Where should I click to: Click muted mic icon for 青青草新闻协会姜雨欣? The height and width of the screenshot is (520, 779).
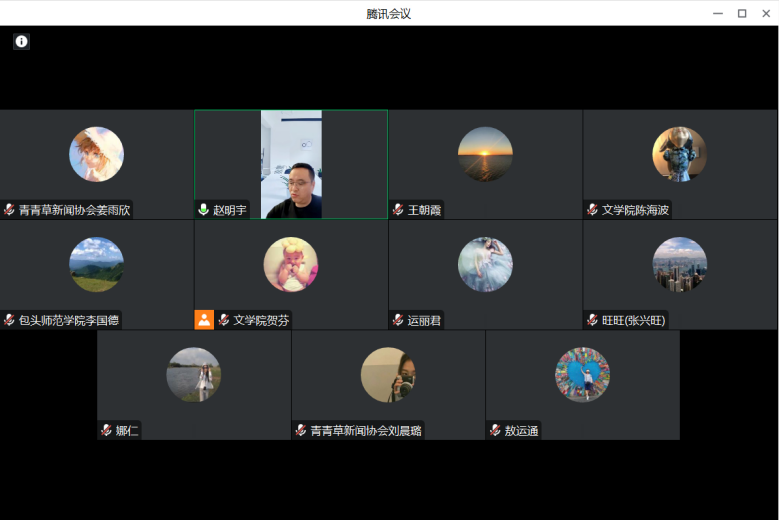[9, 210]
